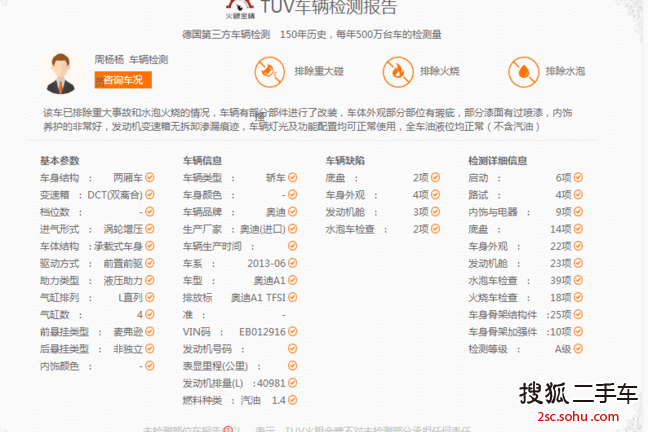Click the 检测详细信息 section heading
Image resolution: width=648 pixels, height=432 pixels.
tap(498, 161)
